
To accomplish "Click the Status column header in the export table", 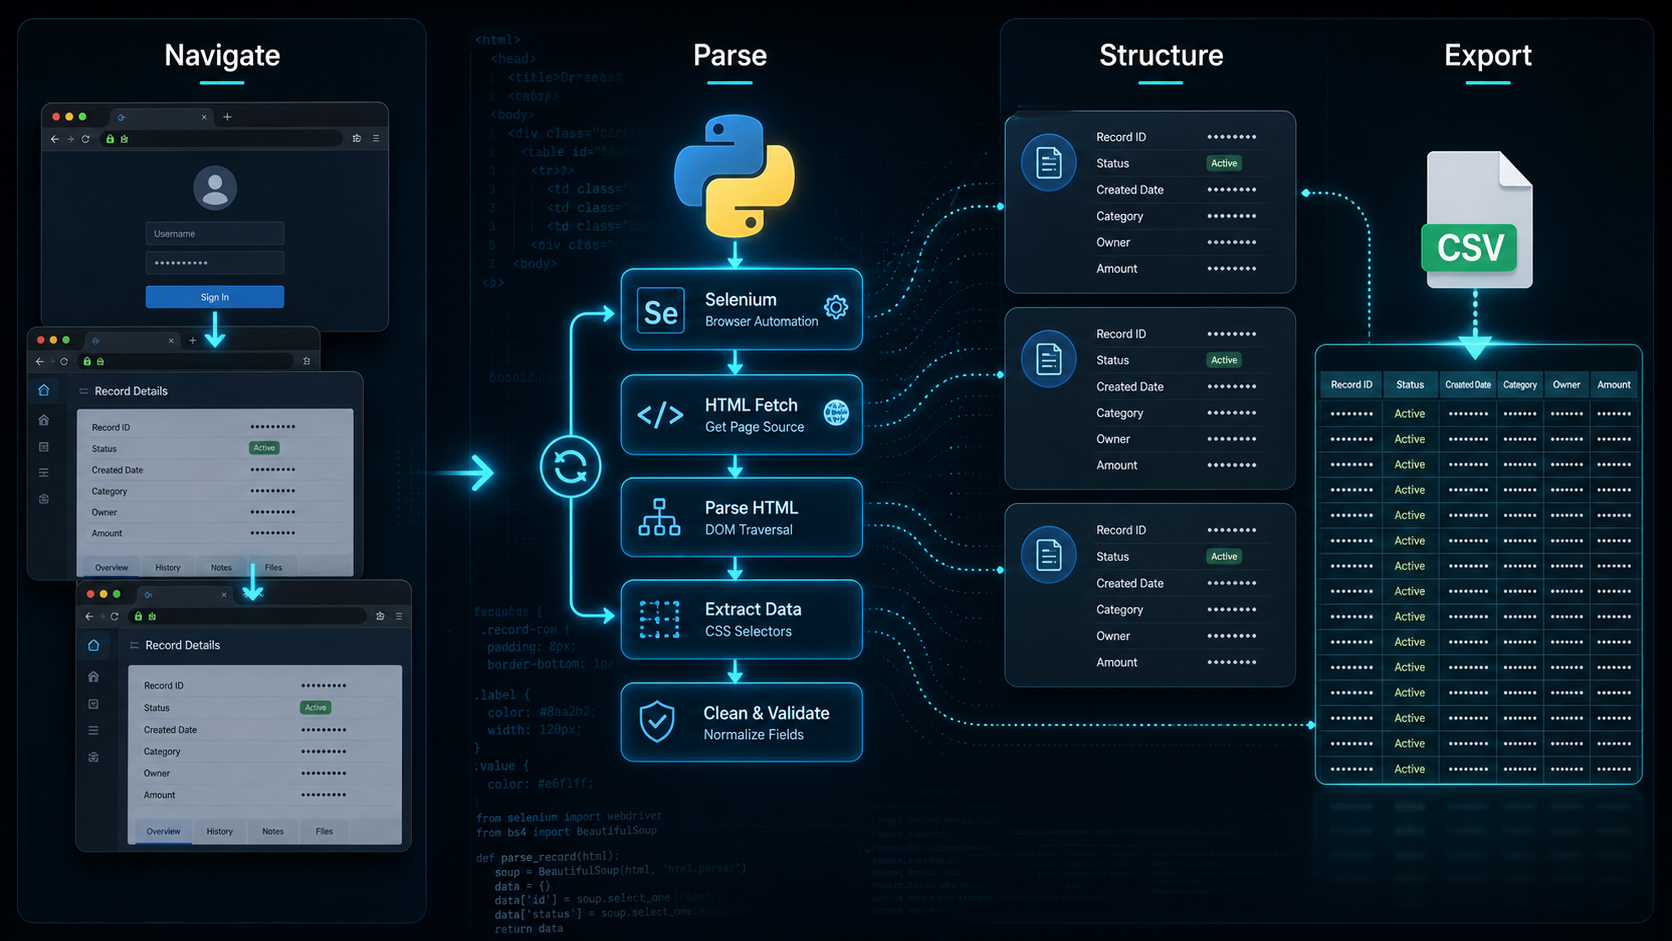I will pyautogui.click(x=1410, y=385).
